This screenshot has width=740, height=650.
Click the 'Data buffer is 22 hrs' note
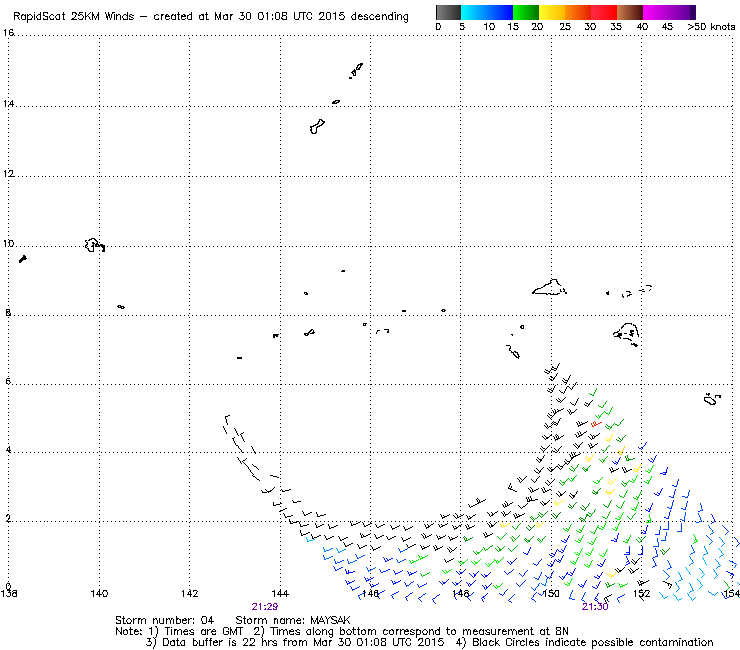point(220,642)
